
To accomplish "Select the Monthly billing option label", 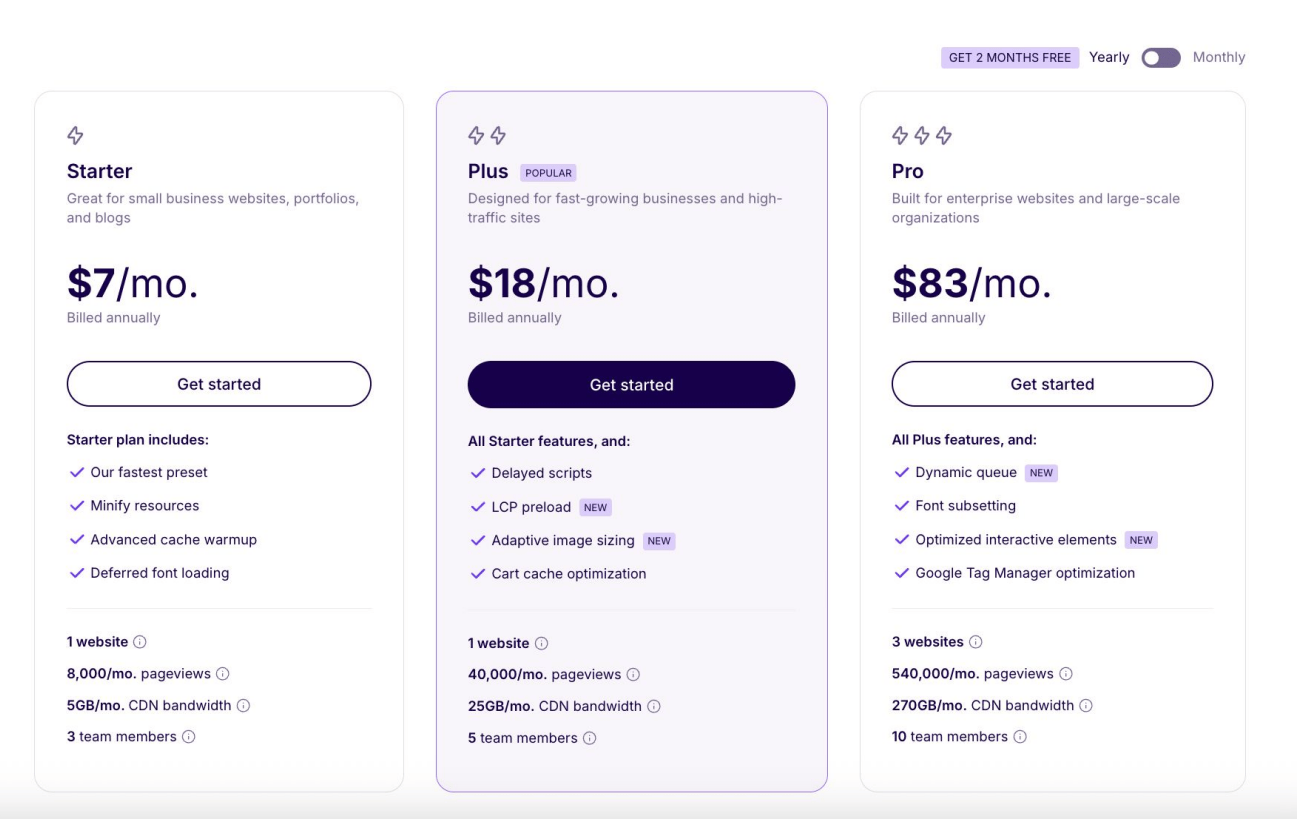I will pyautogui.click(x=1219, y=58).
